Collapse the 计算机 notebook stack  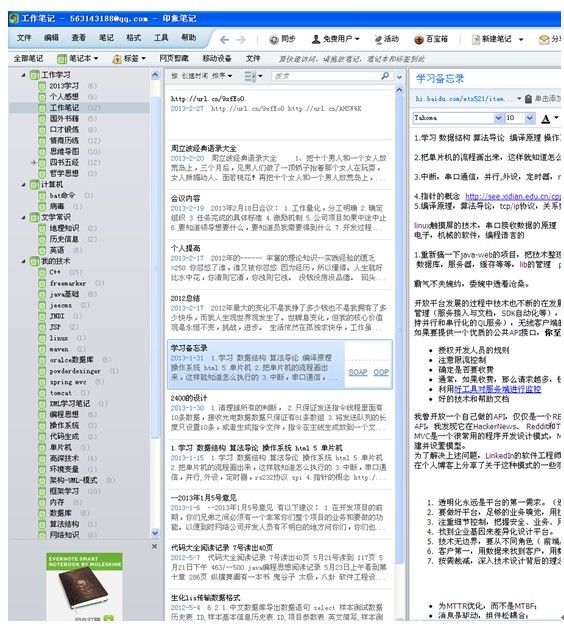[x=23, y=185]
